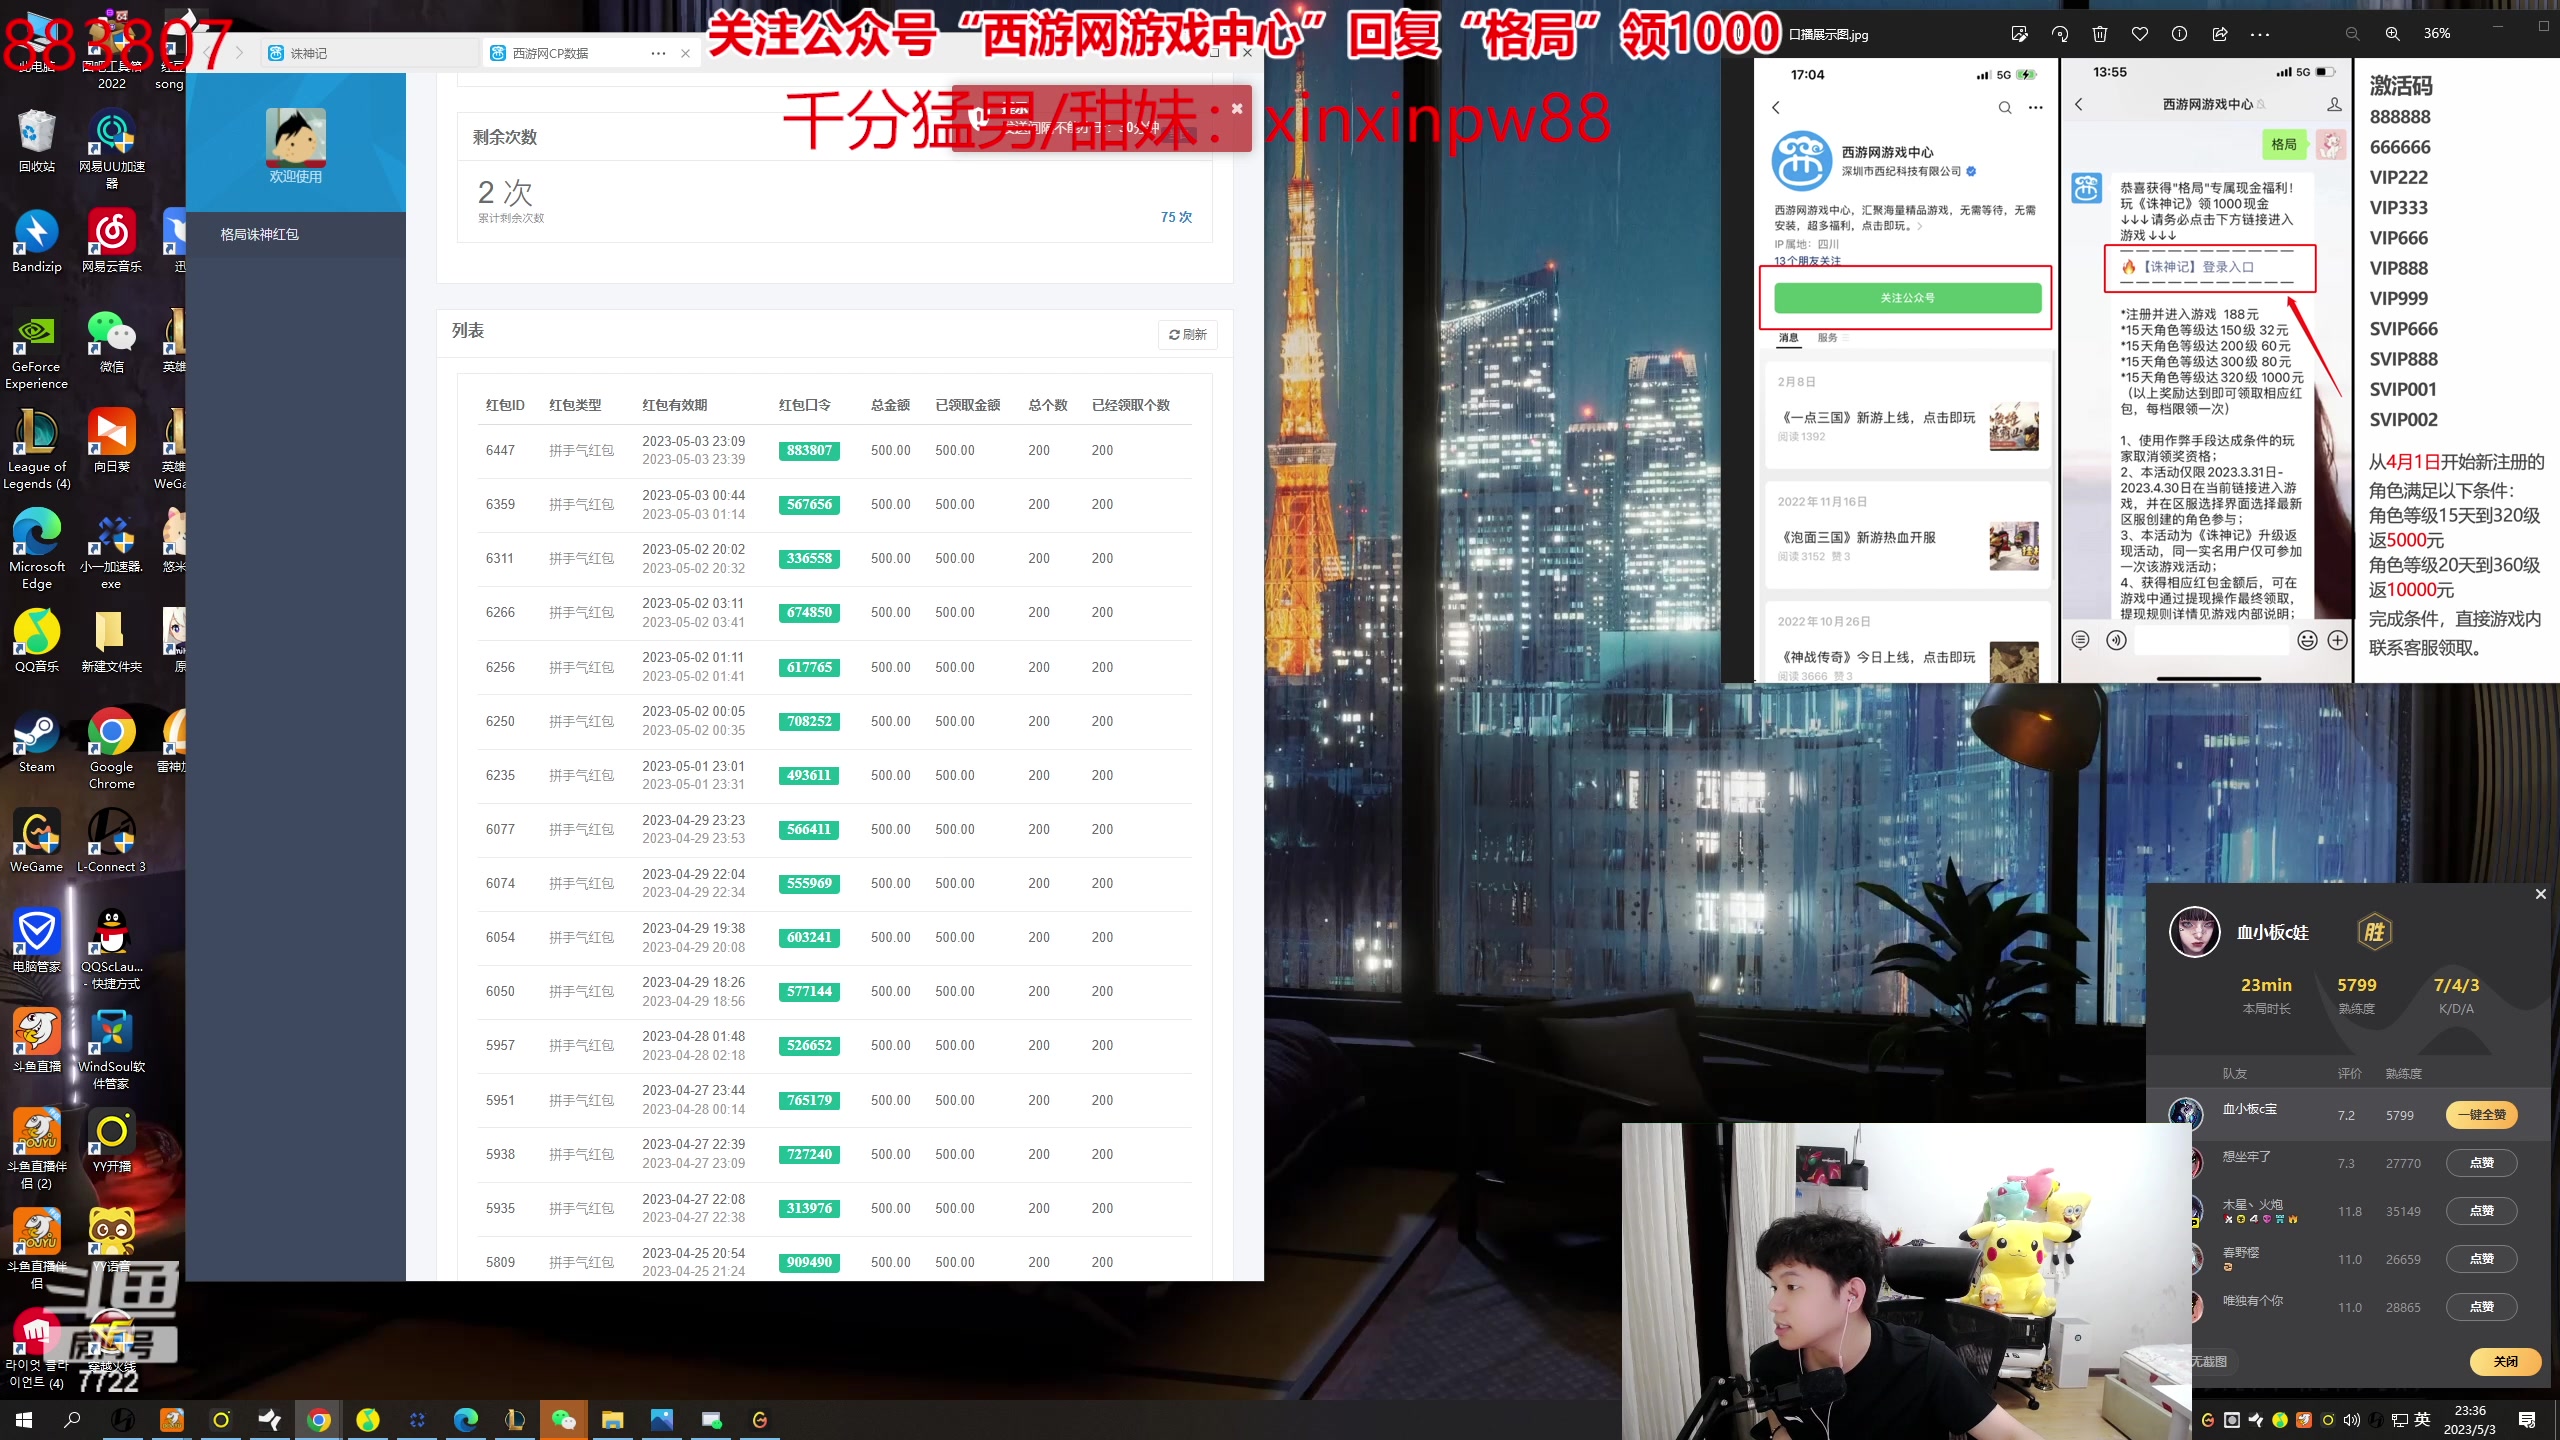The width and height of the screenshot is (2560, 1440).
Task: Delete image with trash icon
Action: tap(2100, 34)
